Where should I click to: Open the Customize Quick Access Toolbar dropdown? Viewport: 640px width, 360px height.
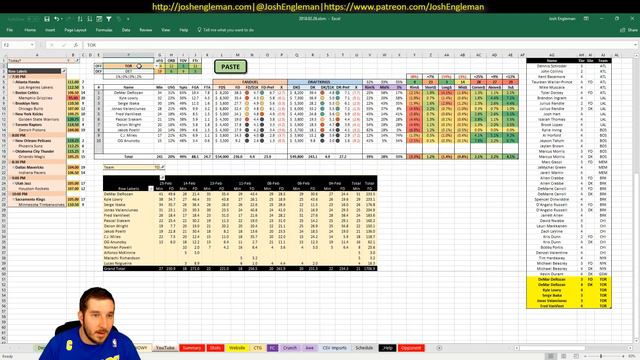(128, 19)
